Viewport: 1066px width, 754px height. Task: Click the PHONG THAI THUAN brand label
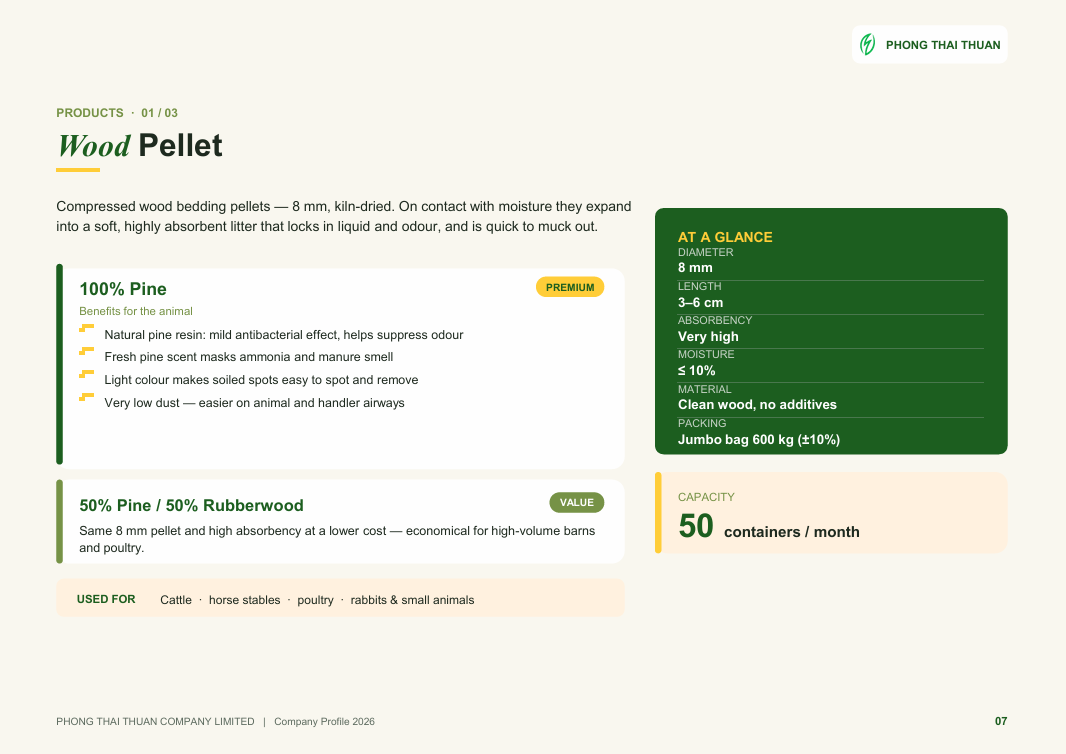pos(943,46)
